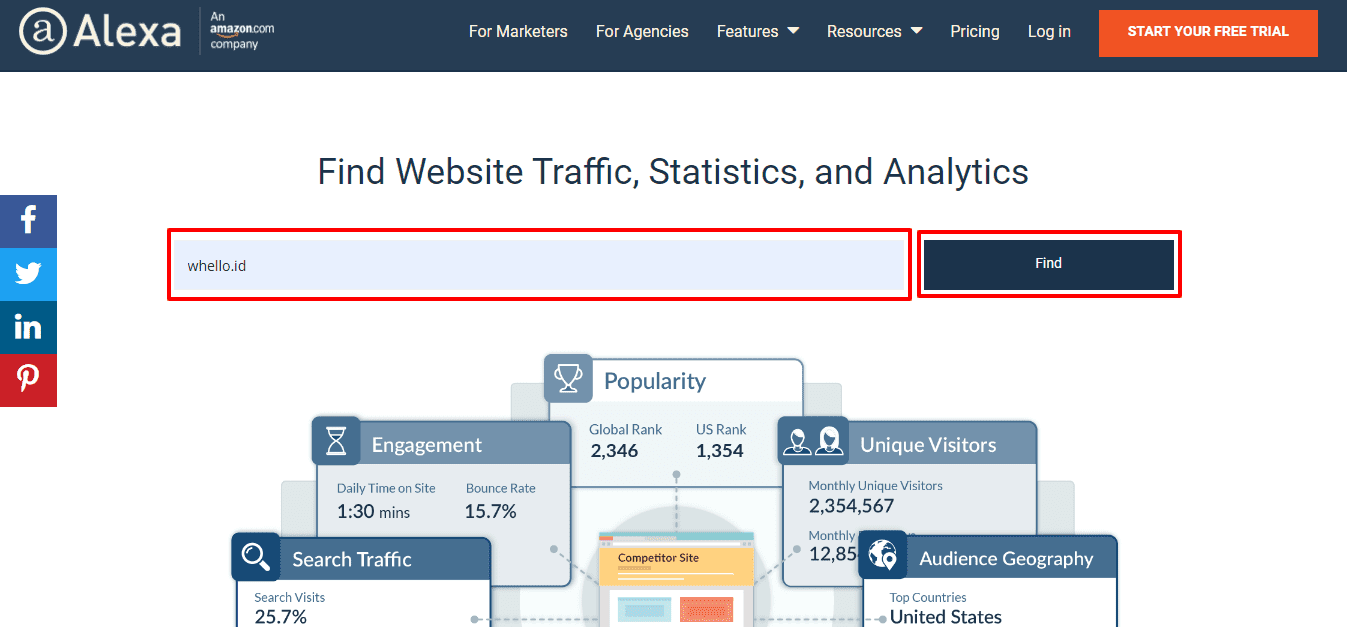Viewport: 1347px width, 627px height.
Task: Share page via Twitter bird icon
Action: pos(28,274)
